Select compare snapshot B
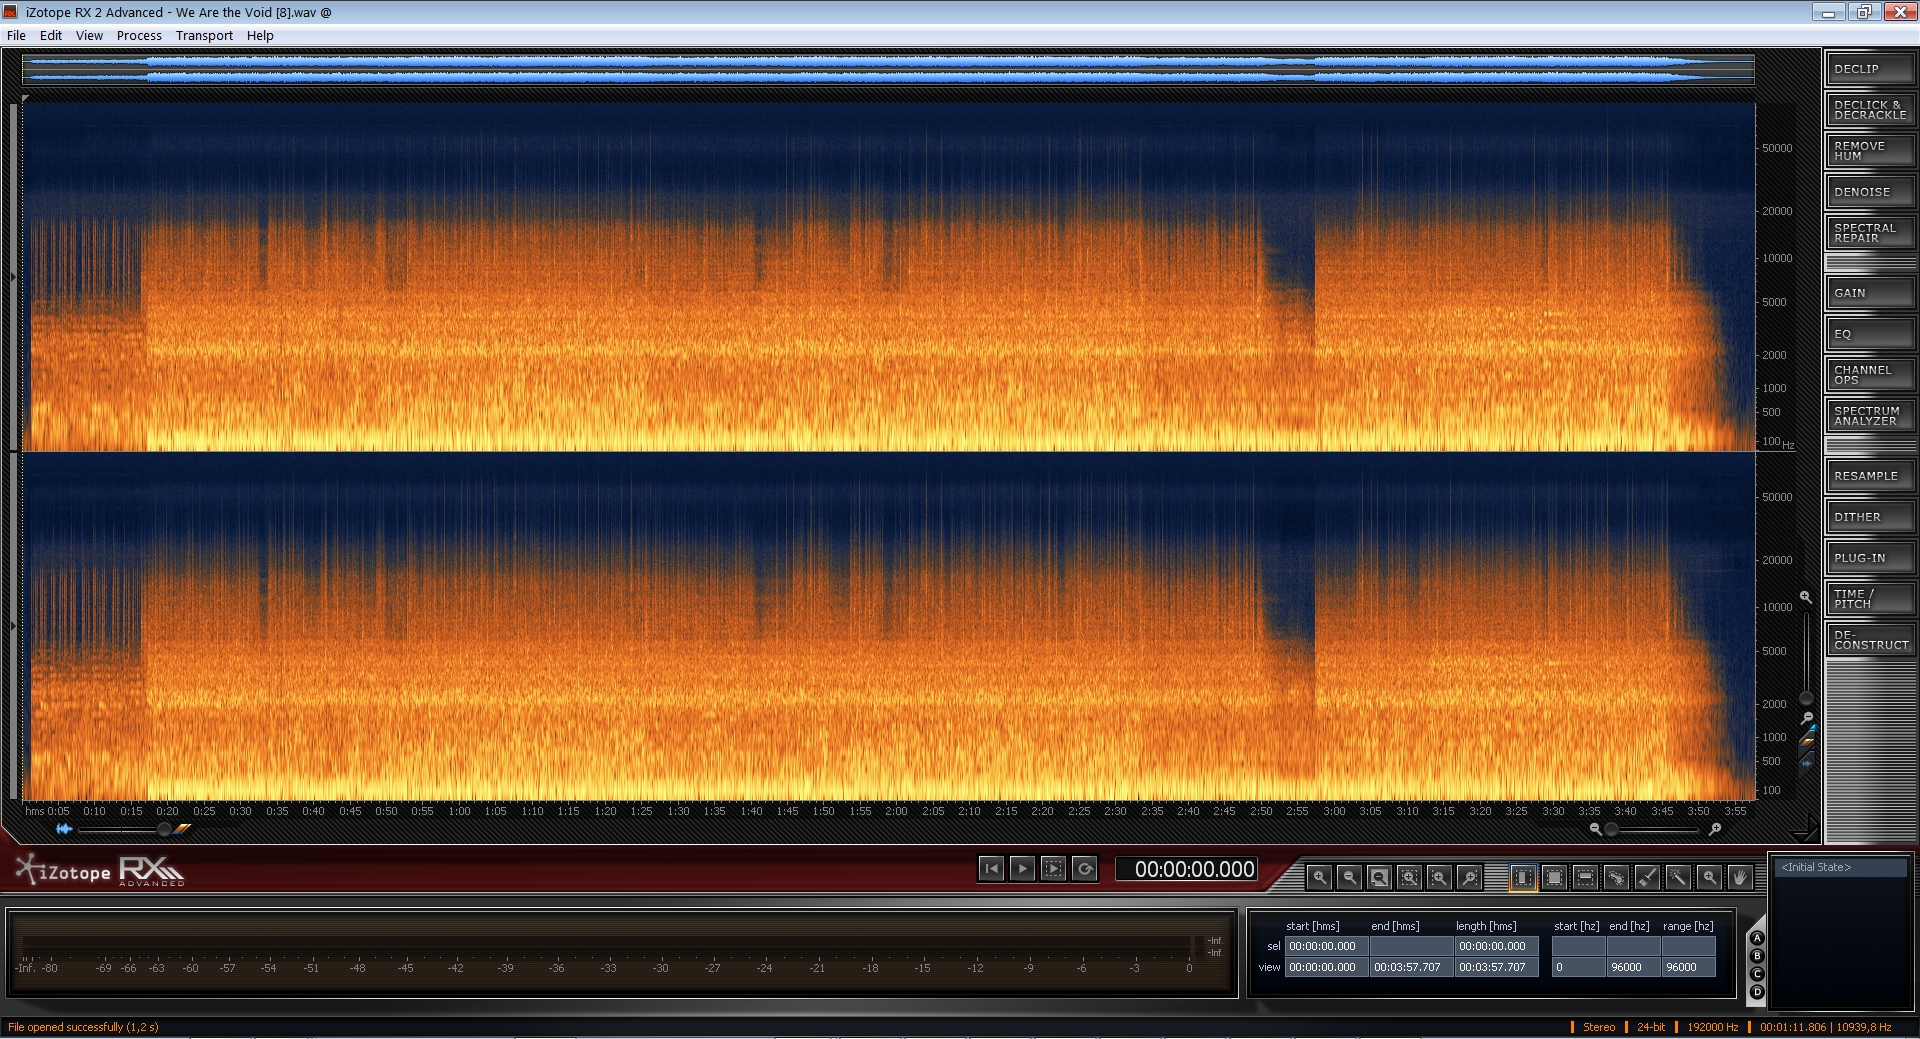Image resolution: width=1920 pixels, height=1039 pixels. point(1757,956)
